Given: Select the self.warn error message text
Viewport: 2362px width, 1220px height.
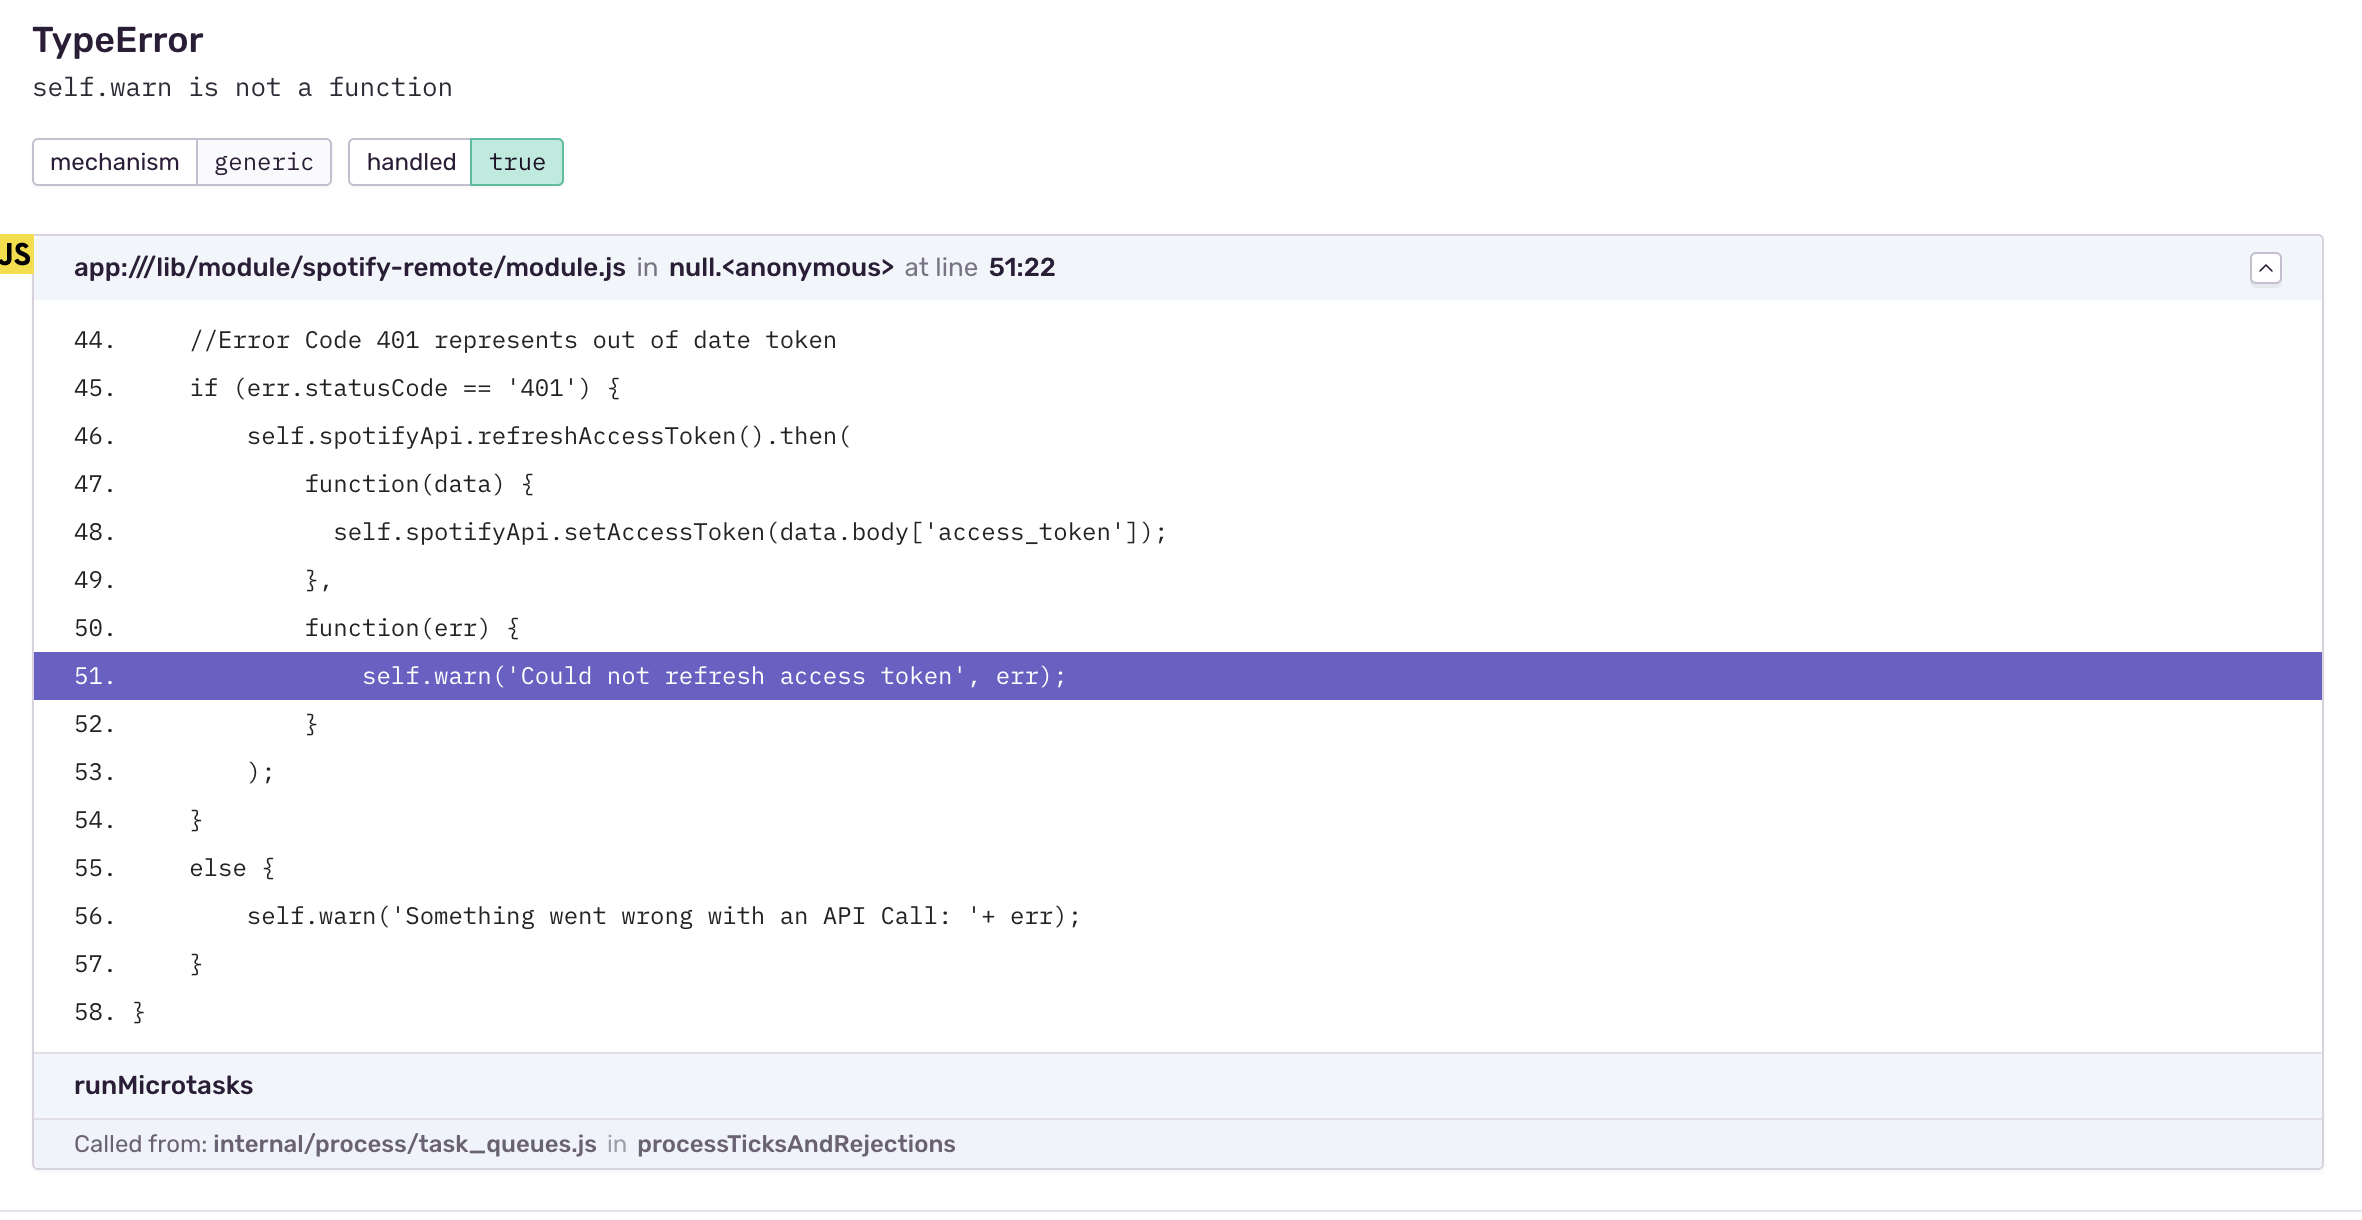Looking at the screenshot, I should (x=242, y=88).
